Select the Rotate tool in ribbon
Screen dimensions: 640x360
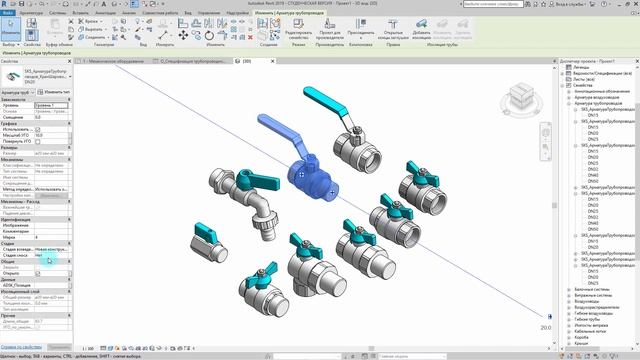click(x=209, y=36)
